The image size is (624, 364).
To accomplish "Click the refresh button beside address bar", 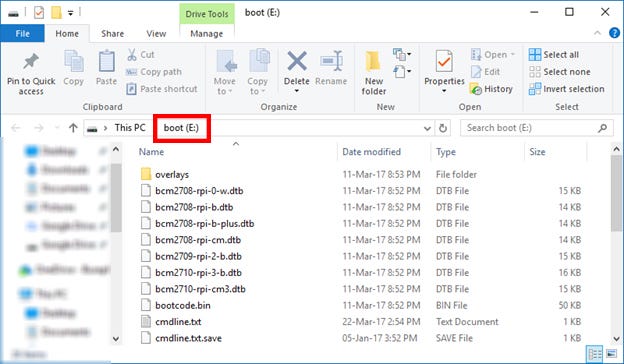I will [443, 128].
